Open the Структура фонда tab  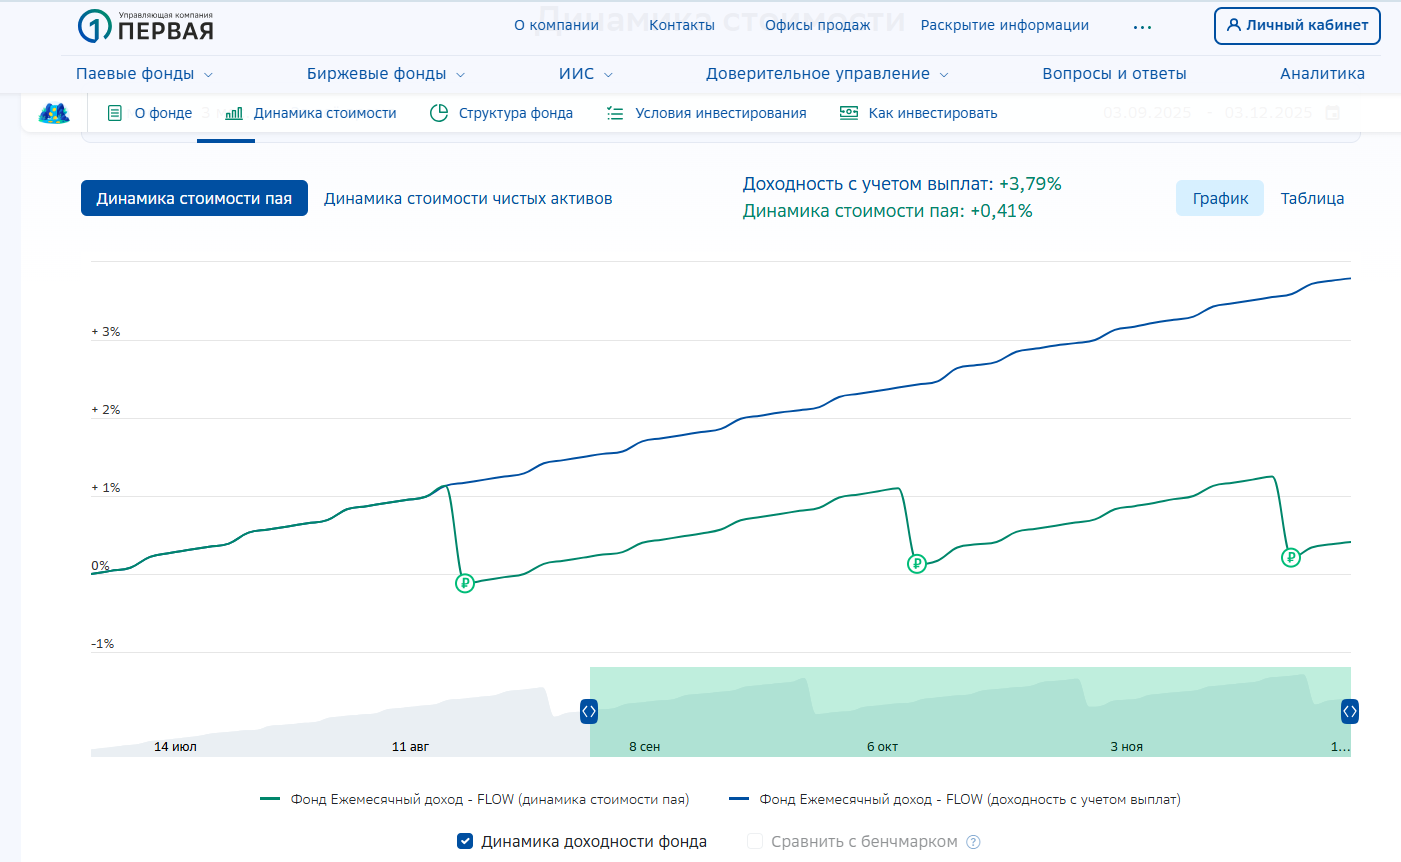[x=502, y=113]
